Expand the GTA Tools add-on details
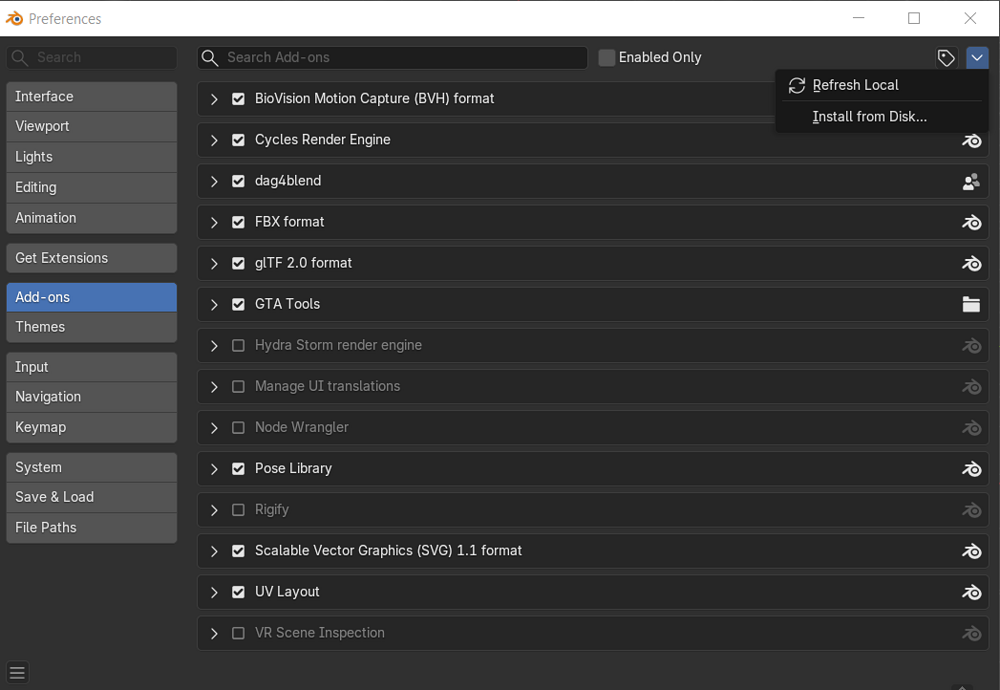The width and height of the screenshot is (1000, 690). (214, 305)
